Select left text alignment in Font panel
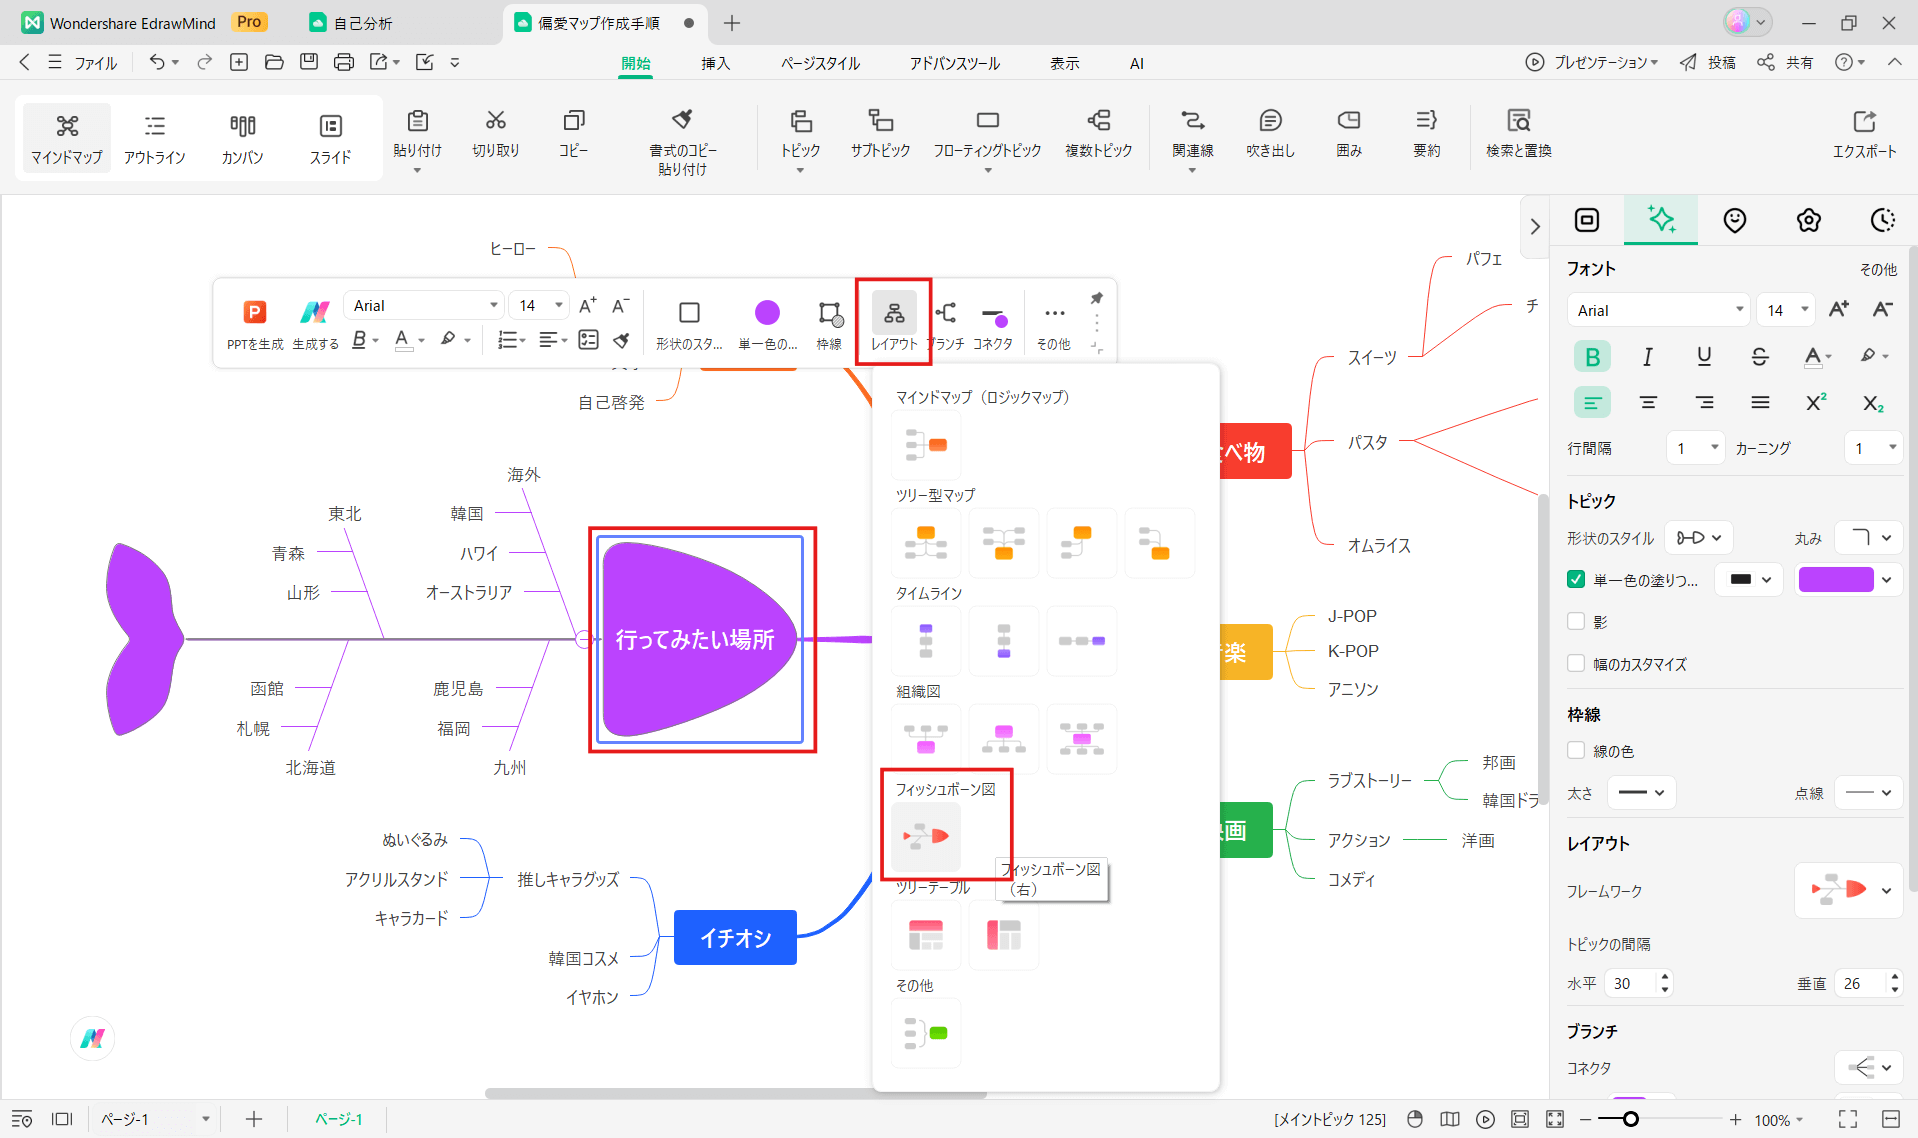 coord(1592,402)
